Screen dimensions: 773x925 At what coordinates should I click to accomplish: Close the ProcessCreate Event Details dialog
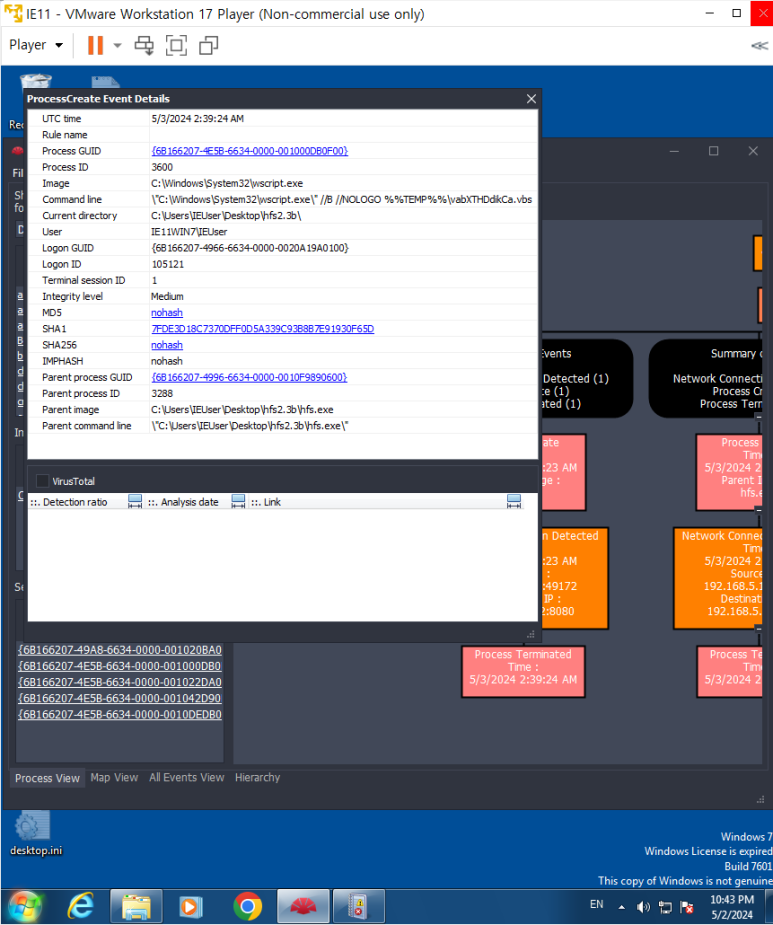click(x=531, y=99)
